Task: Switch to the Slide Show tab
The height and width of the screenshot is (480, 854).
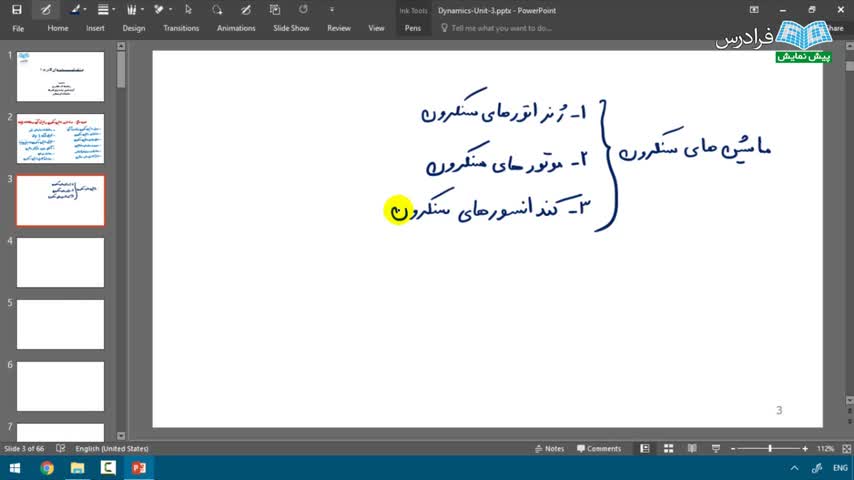Action: (x=291, y=28)
